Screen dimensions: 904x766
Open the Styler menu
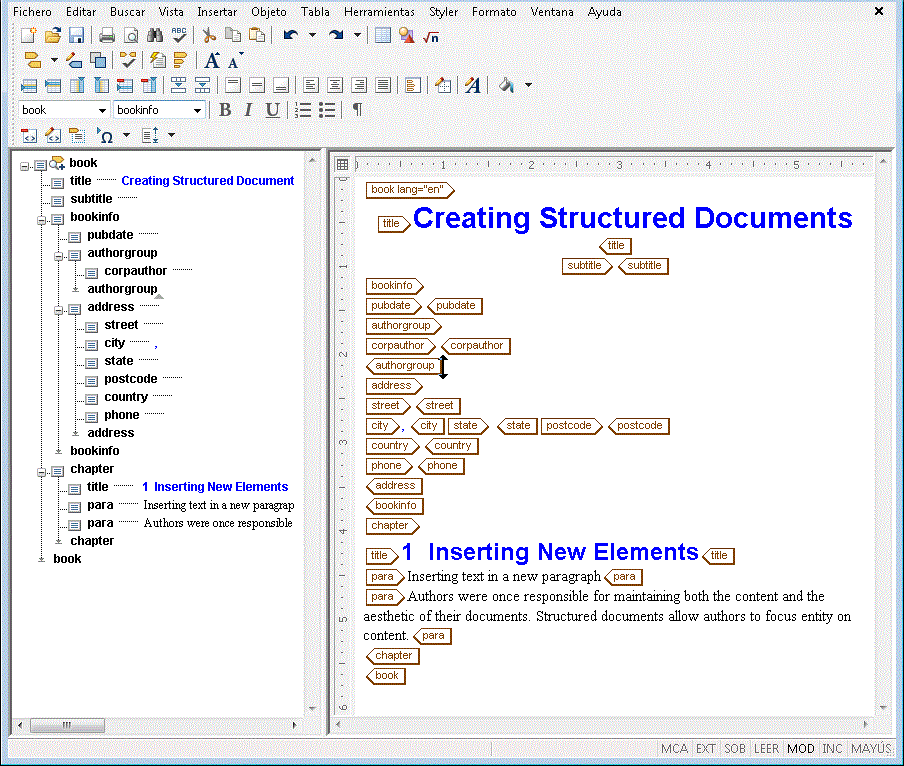443,12
